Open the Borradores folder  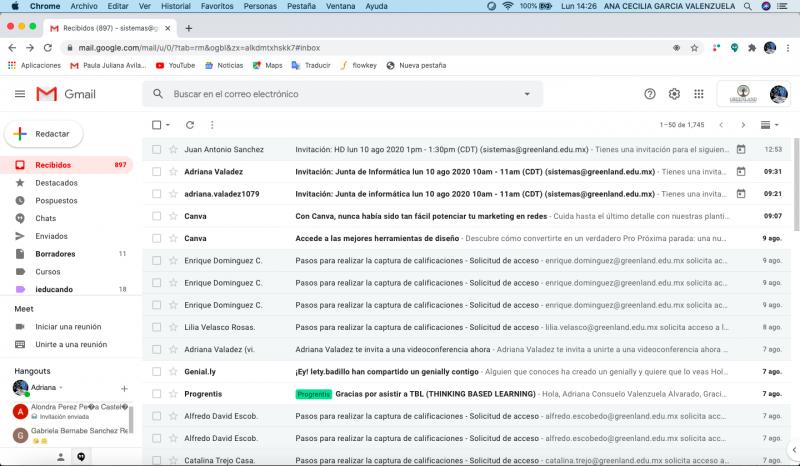[x=55, y=254]
